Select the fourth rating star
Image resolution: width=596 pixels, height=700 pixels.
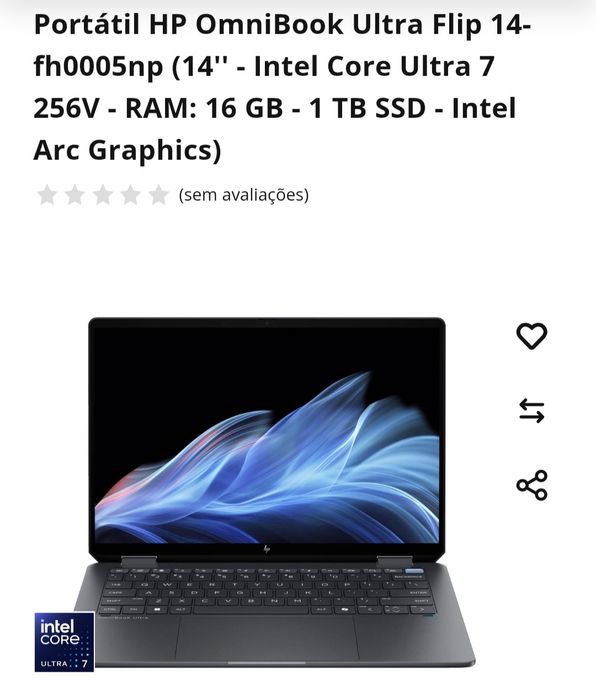(130, 195)
